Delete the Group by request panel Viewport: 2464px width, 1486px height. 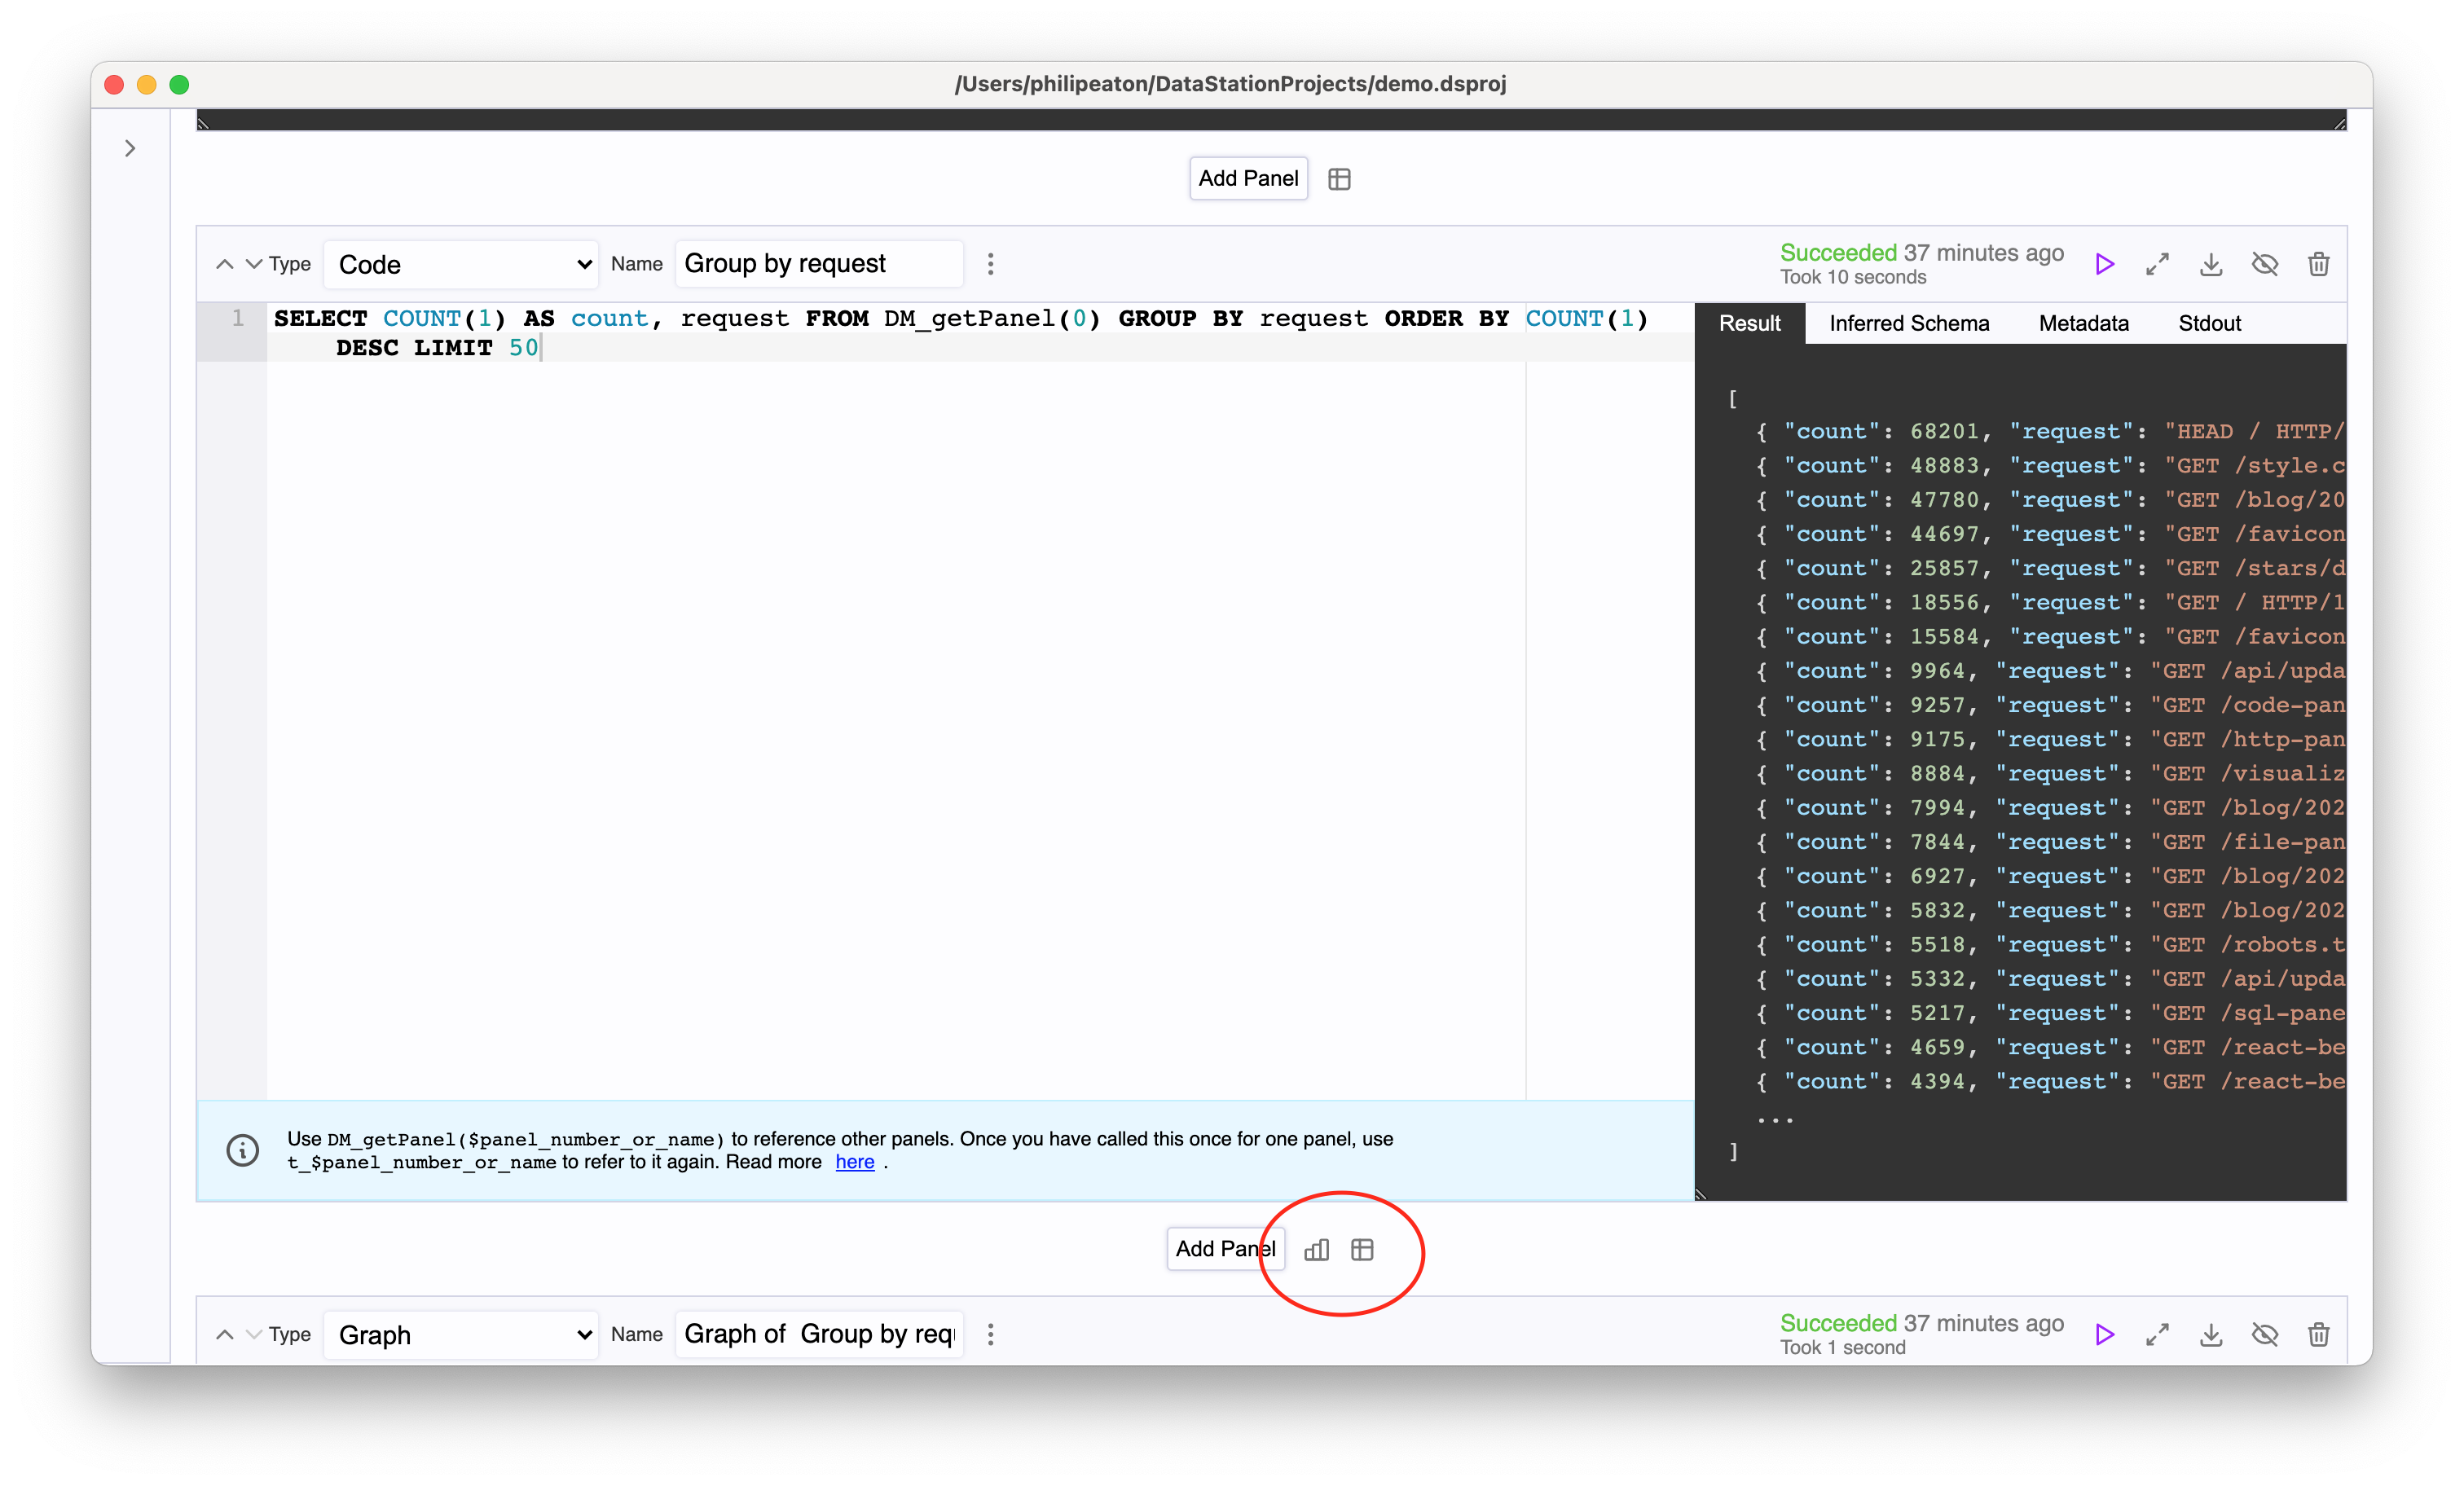pos(2319,264)
